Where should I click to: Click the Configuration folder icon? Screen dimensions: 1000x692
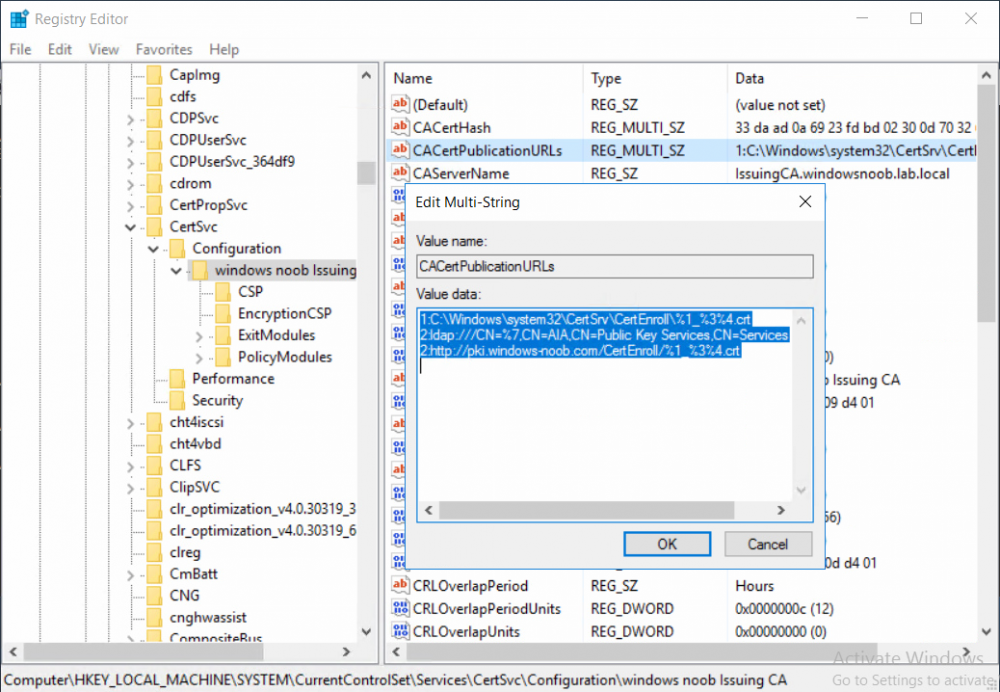tap(177, 249)
